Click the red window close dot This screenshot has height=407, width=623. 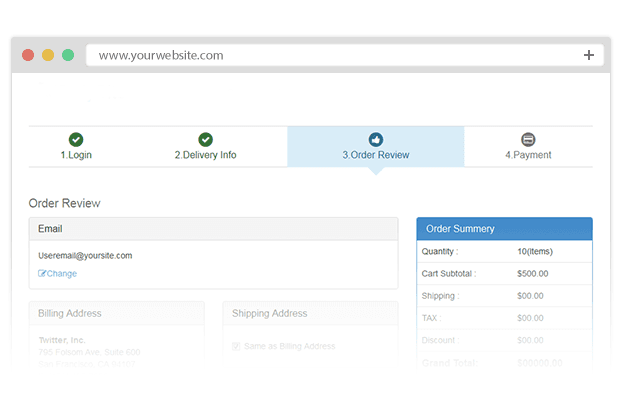tap(28, 55)
